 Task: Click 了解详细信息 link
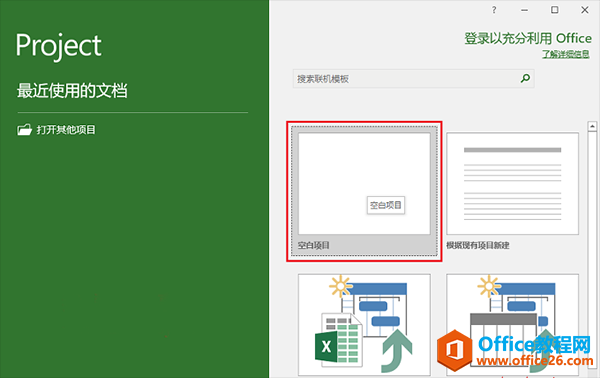click(566, 54)
